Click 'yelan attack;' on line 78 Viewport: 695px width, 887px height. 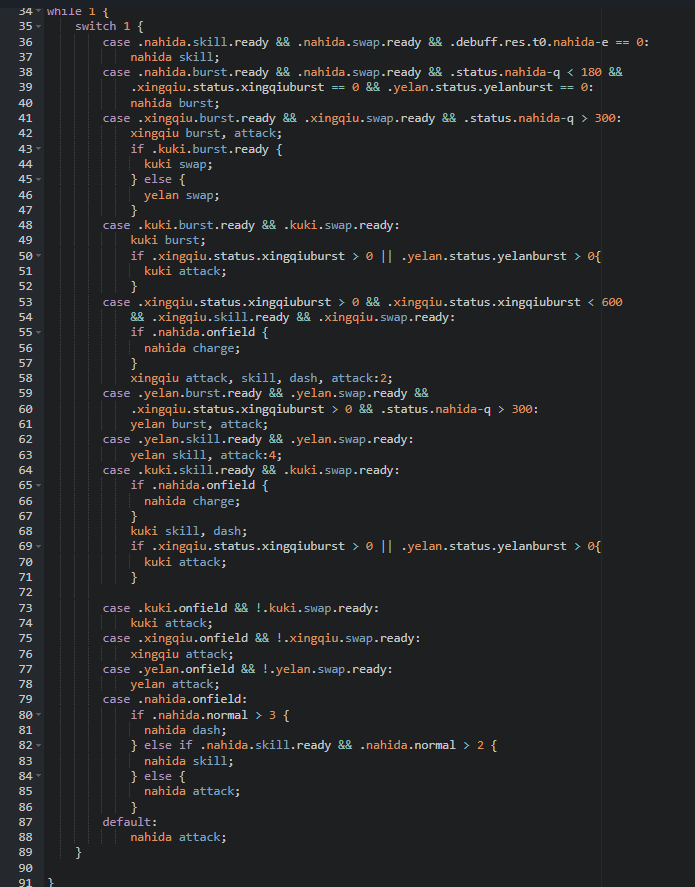point(175,684)
